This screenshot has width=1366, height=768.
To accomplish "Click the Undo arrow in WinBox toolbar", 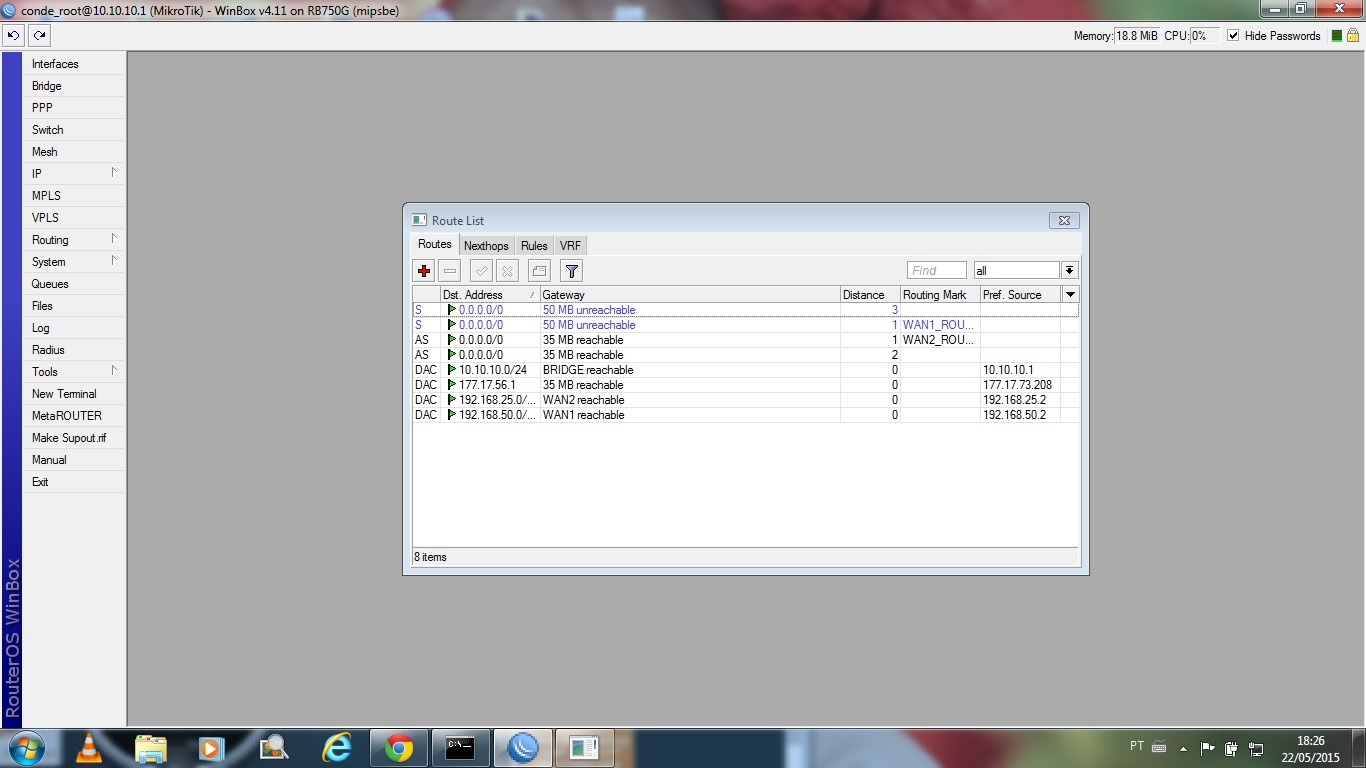I will pyautogui.click(x=13, y=35).
